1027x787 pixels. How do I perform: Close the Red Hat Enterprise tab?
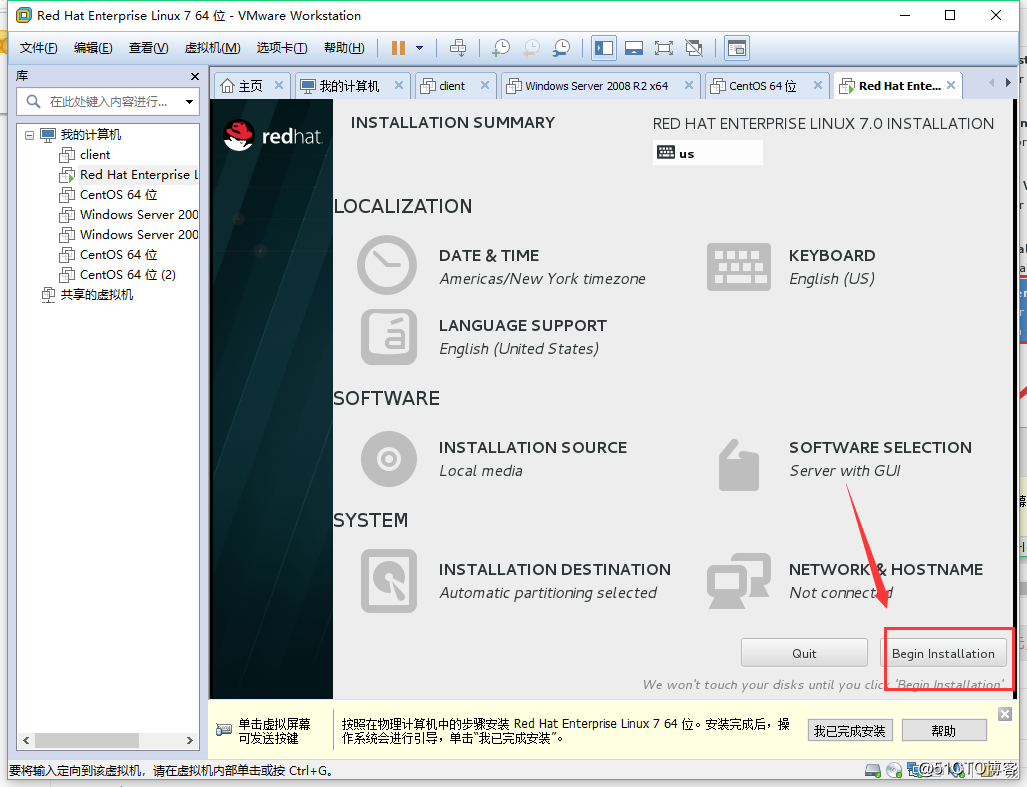pos(951,85)
